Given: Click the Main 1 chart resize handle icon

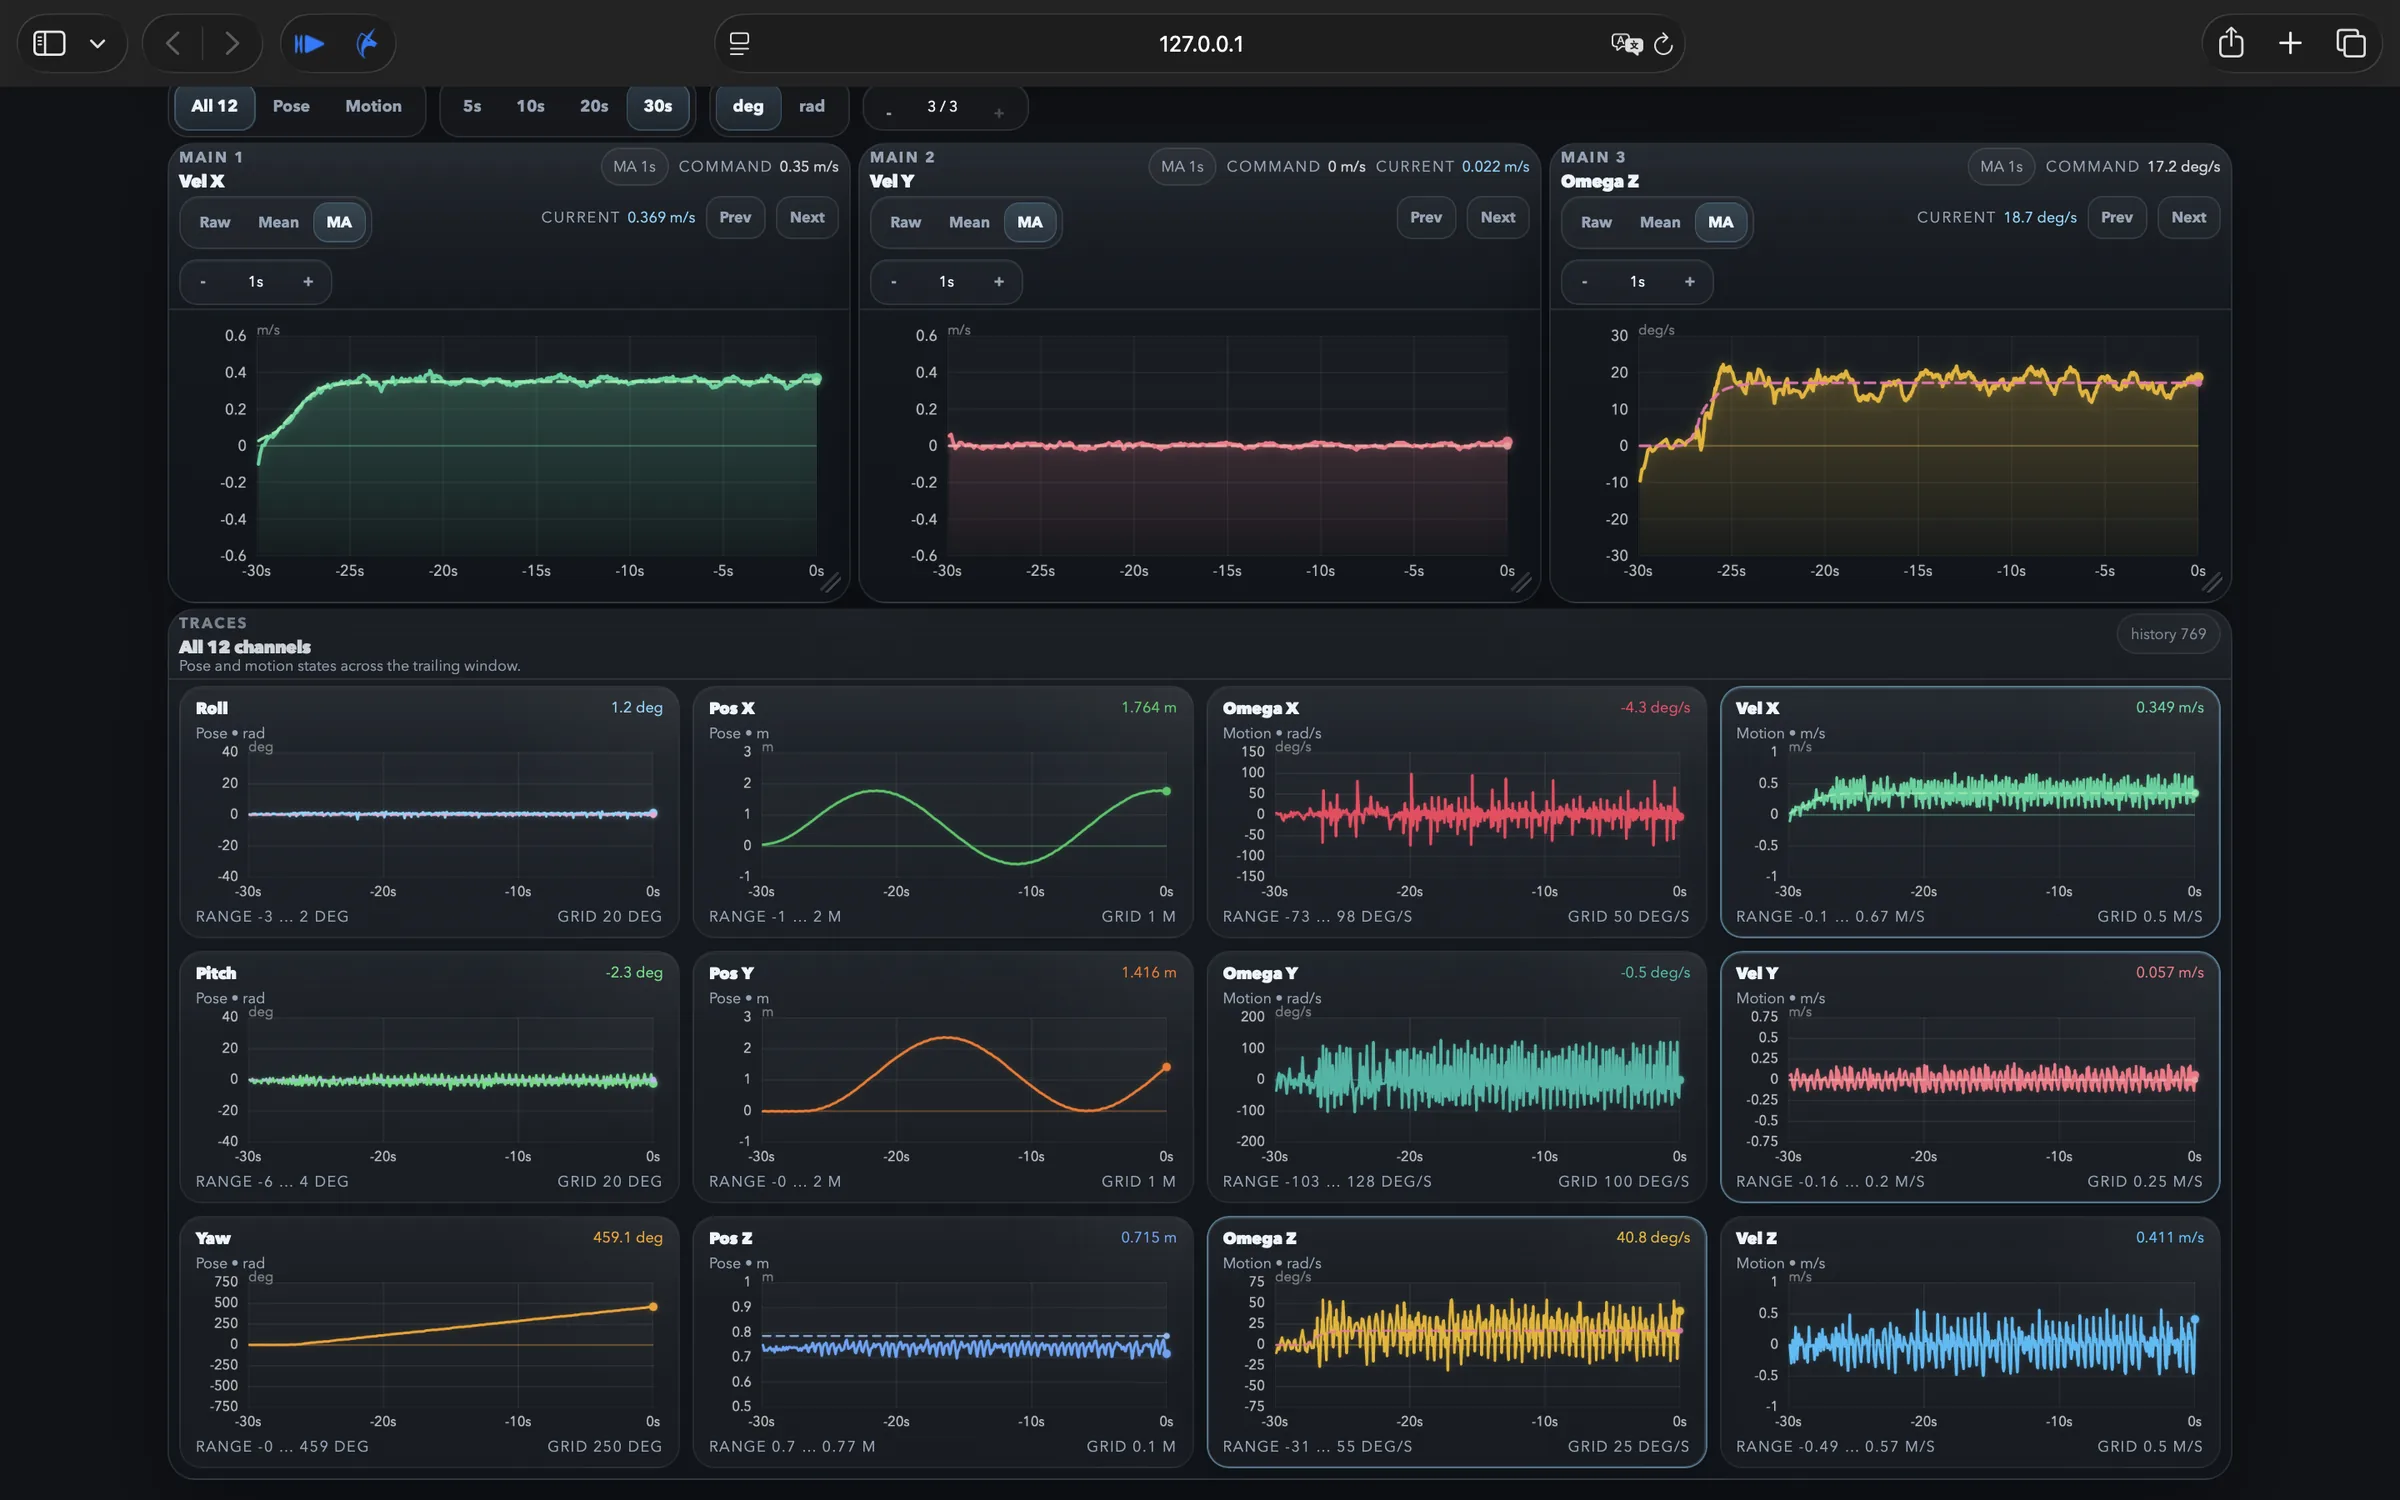Looking at the screenshot, I should tap(830, 583).
